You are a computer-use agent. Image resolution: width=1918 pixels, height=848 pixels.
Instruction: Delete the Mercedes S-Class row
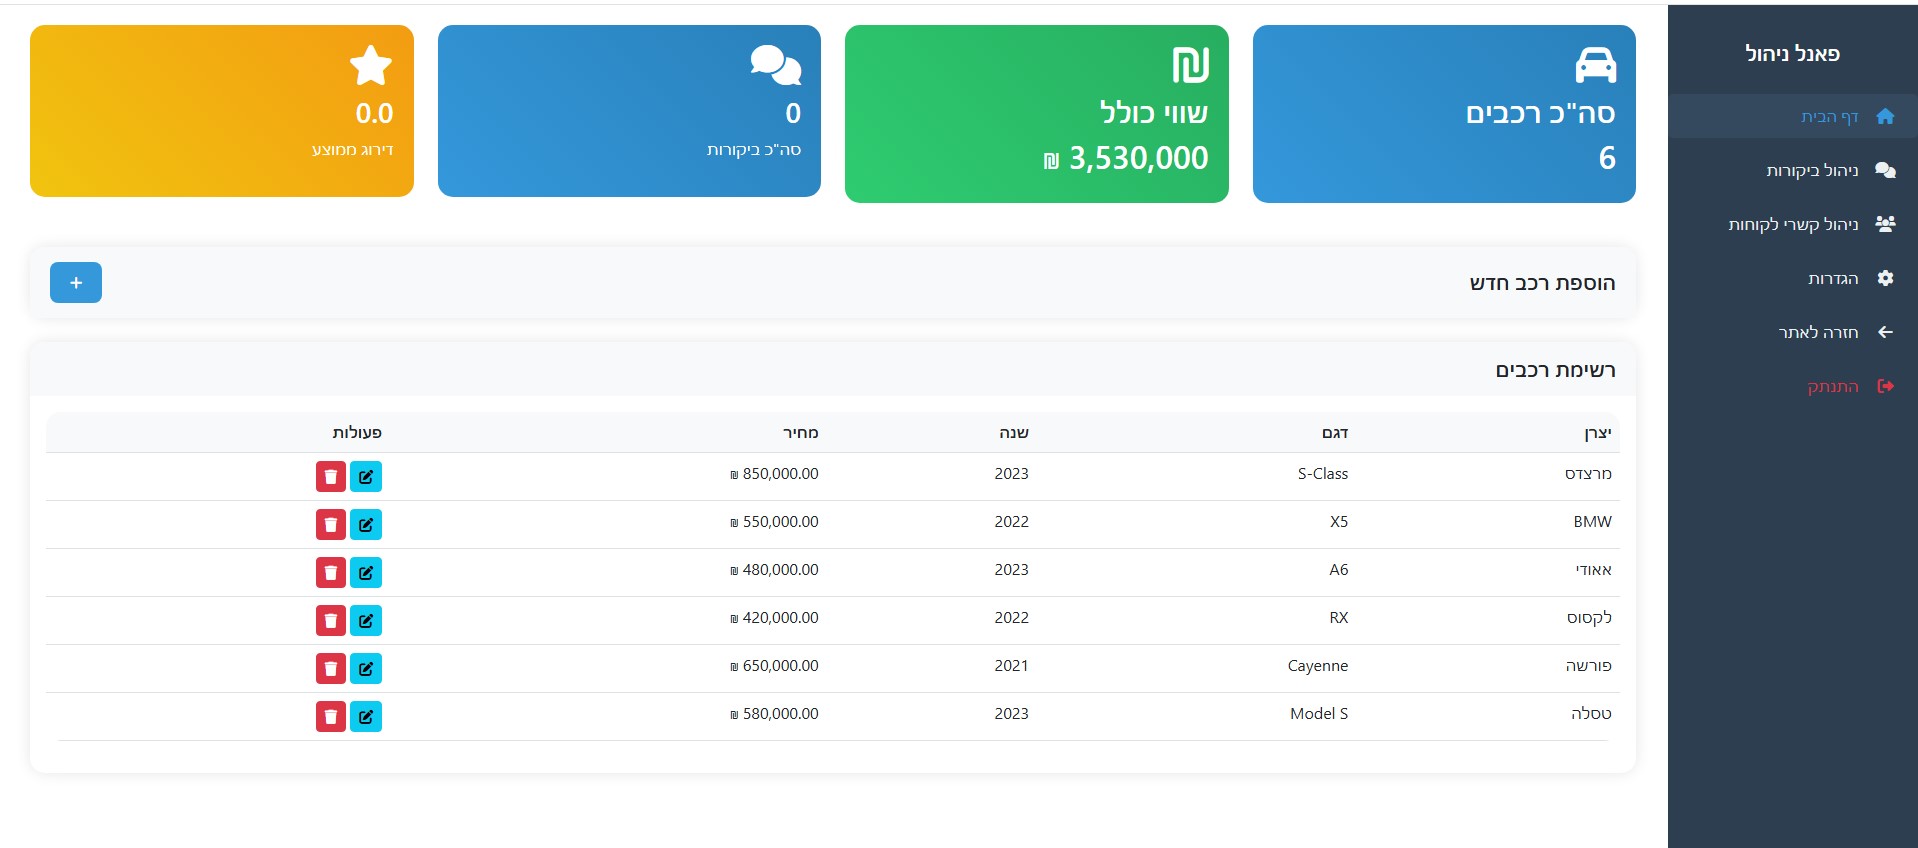click(331, 477)
